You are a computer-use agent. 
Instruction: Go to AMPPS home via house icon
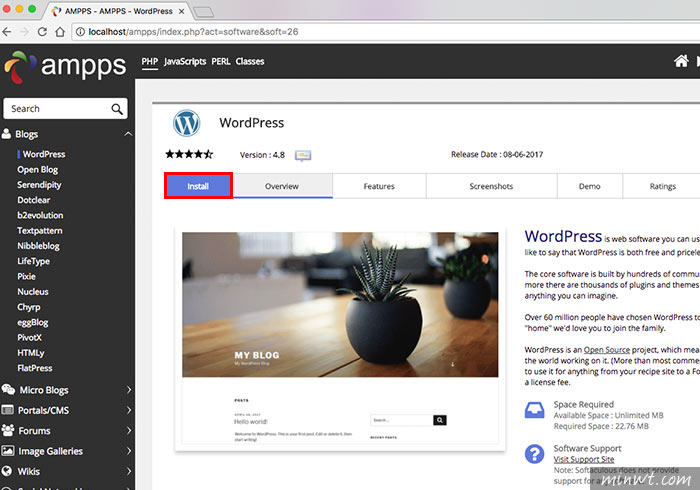click(681, 61)
